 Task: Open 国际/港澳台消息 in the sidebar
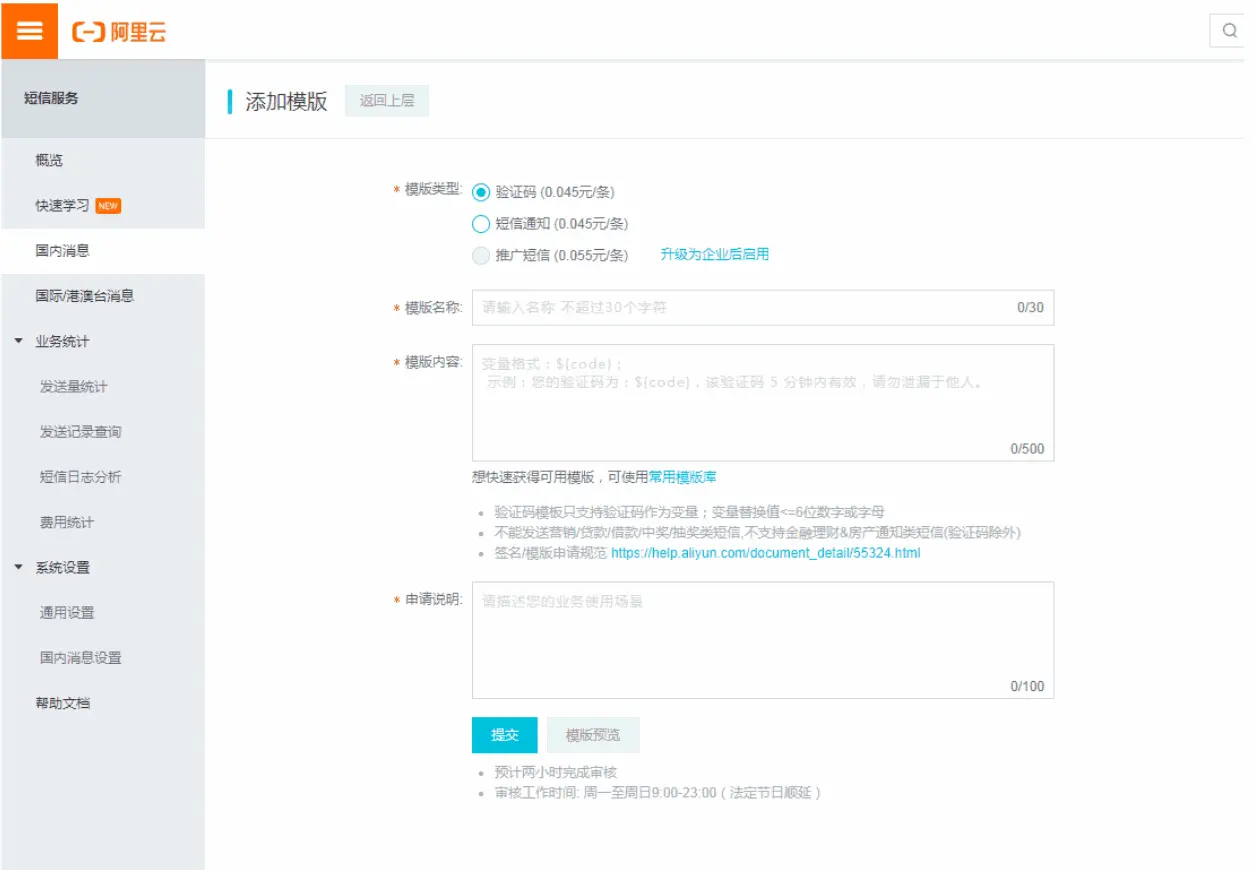85,296
